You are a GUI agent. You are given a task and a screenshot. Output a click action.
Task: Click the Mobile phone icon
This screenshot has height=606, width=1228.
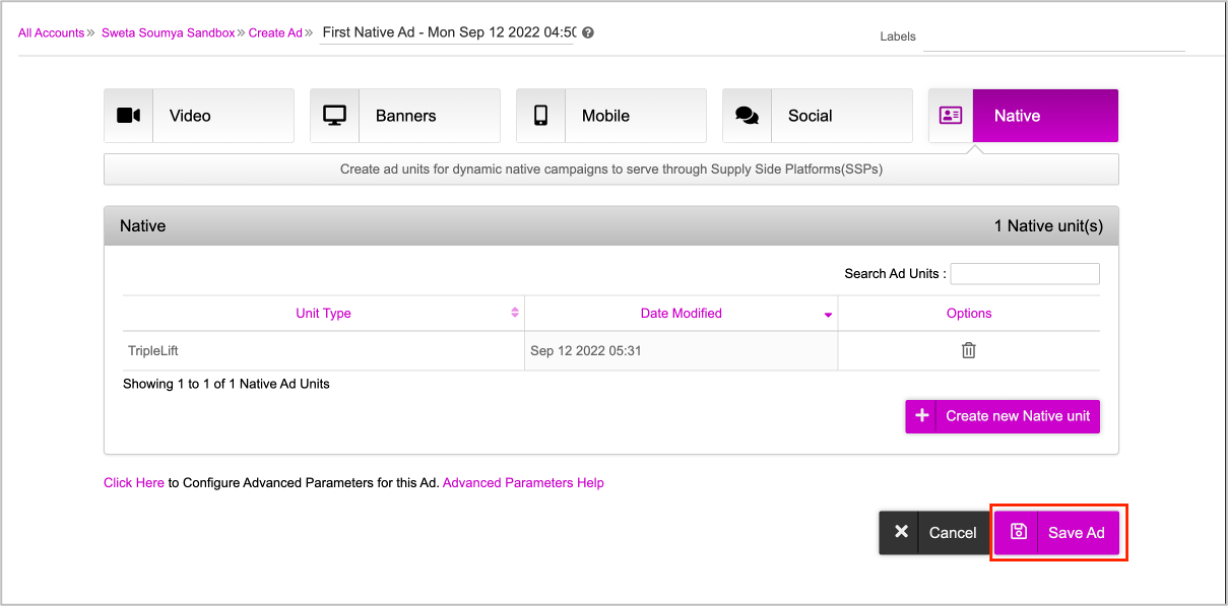[x=541, y=116]
